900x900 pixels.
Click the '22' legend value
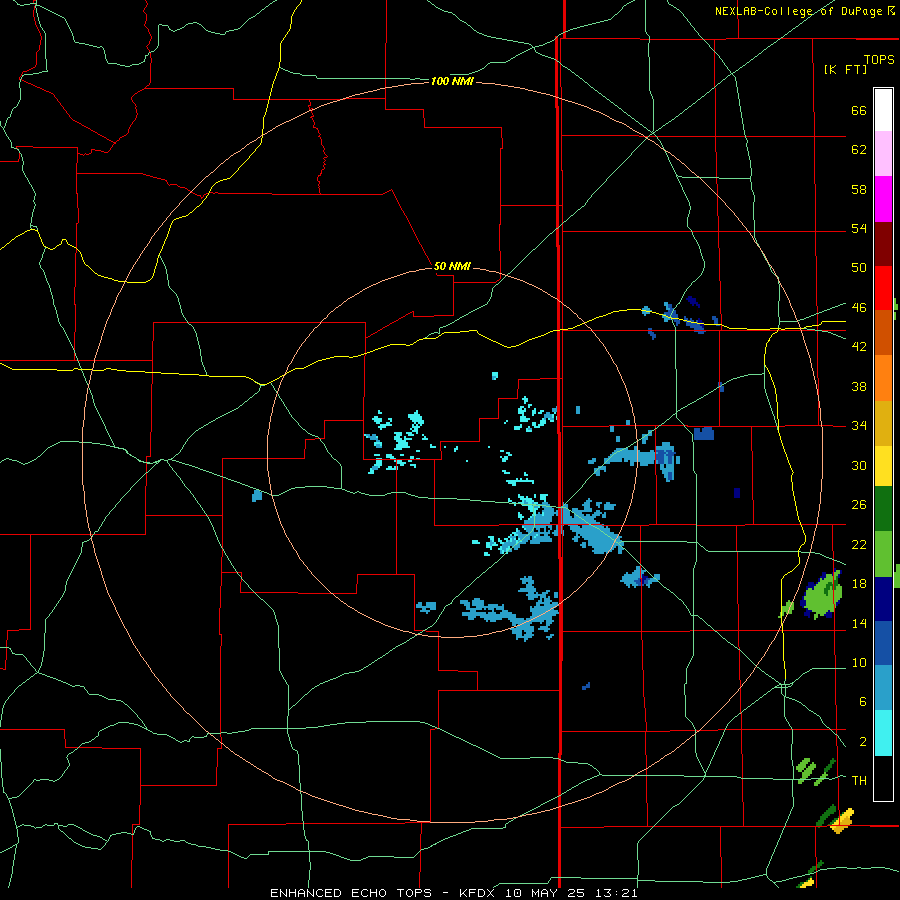click(859, 544)
